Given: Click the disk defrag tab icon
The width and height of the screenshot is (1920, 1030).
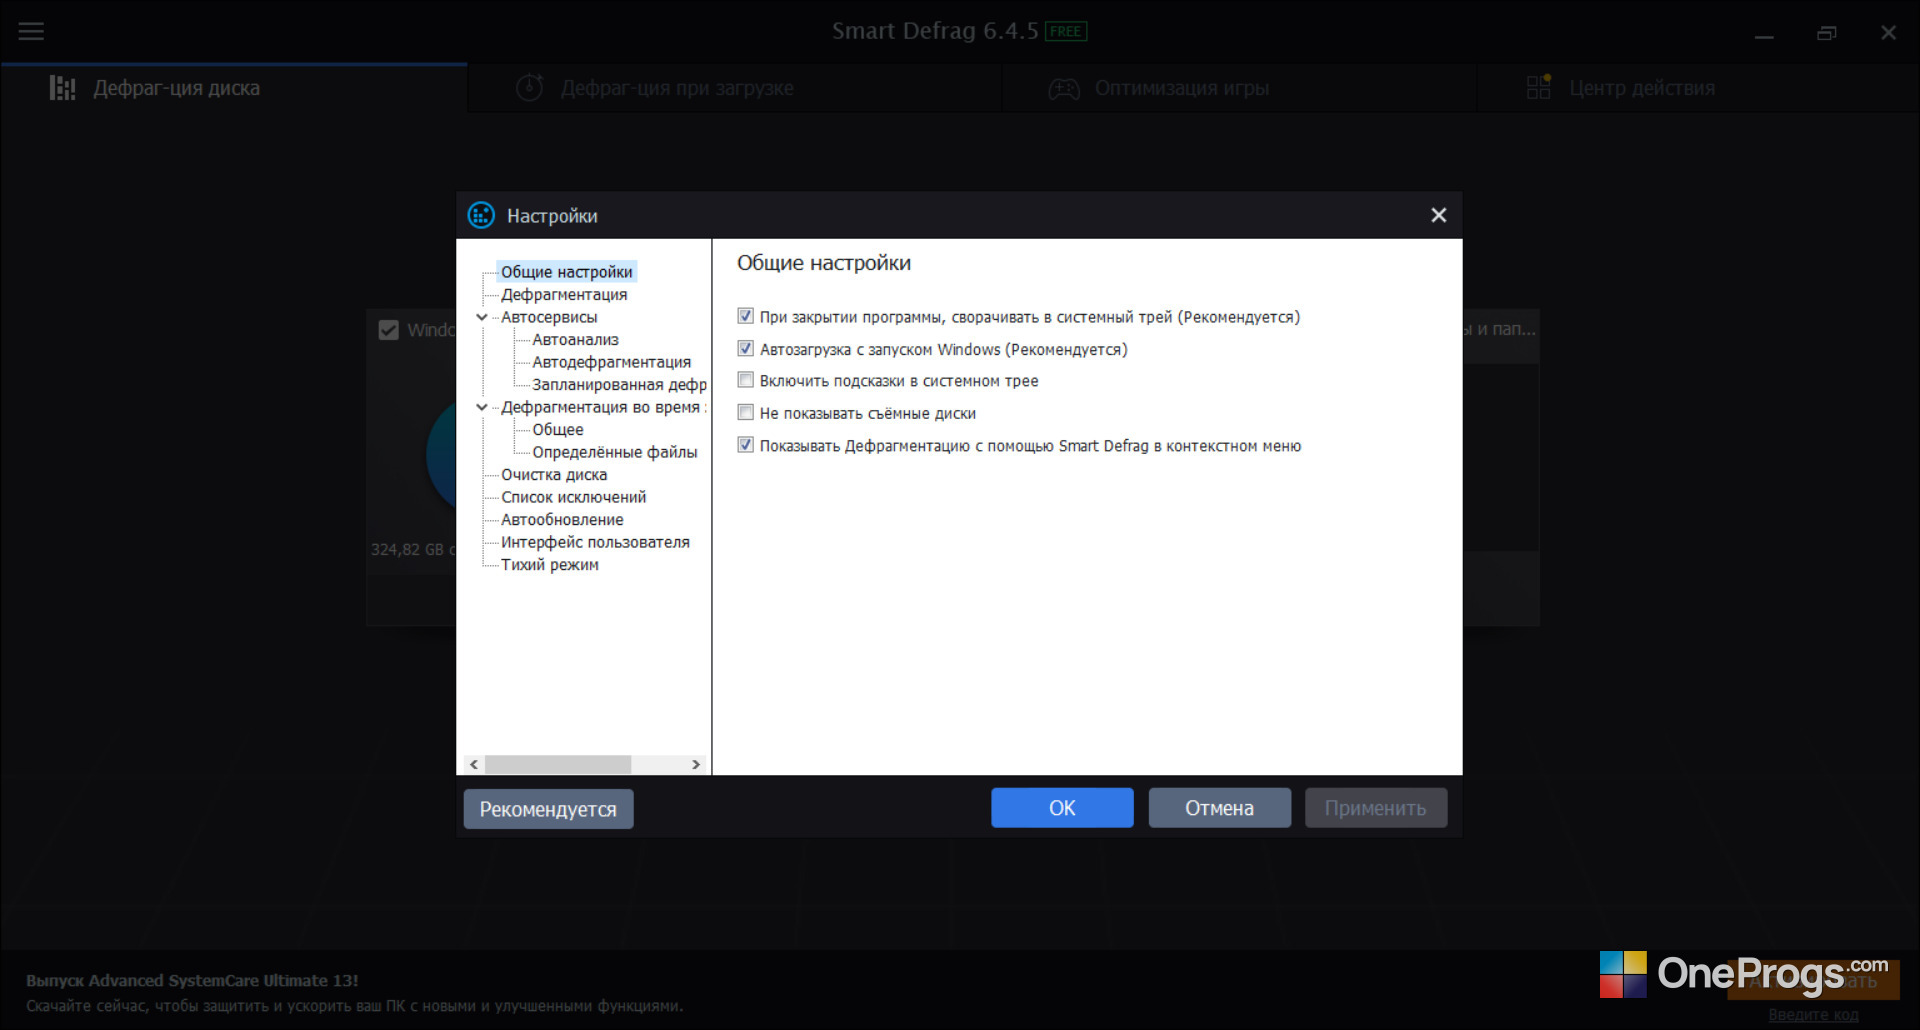Looking at the screenshot, I should [62, 88].
